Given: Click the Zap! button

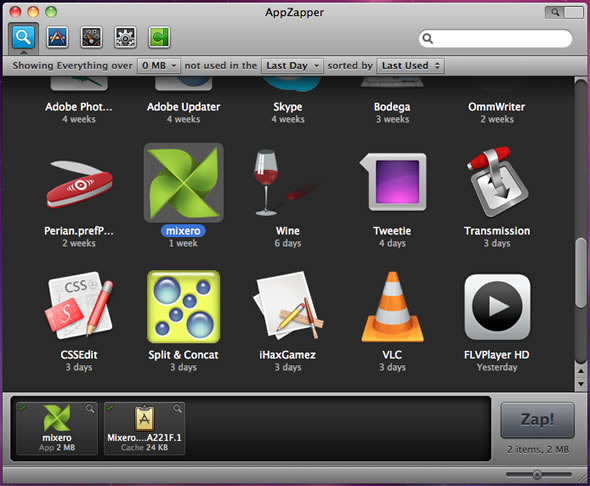Looking at the screenshot, I should 537,420.
